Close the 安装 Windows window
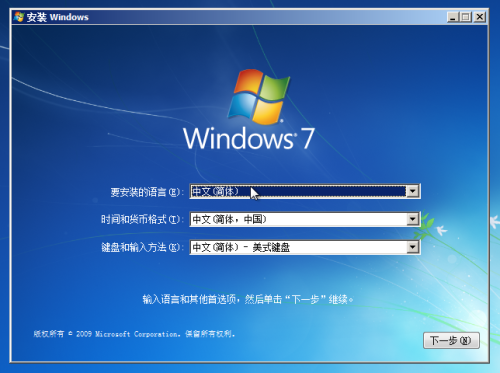Screen dimensions: 500x373 (480, 17)
